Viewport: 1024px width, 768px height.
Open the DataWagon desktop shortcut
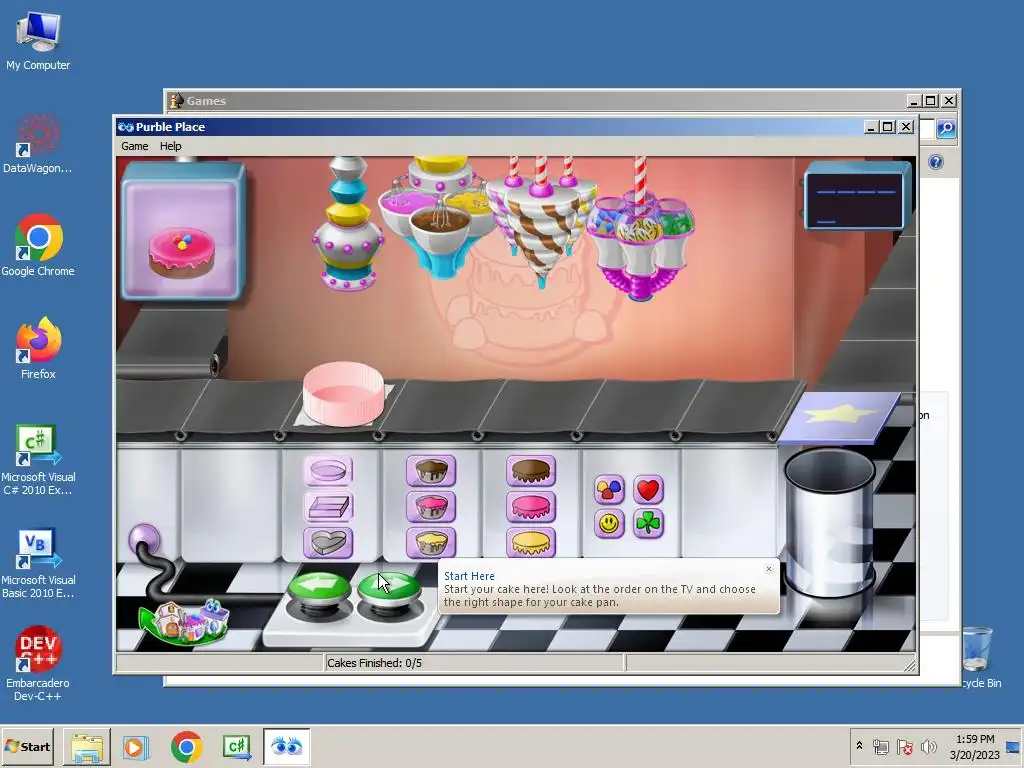(38, 144)
